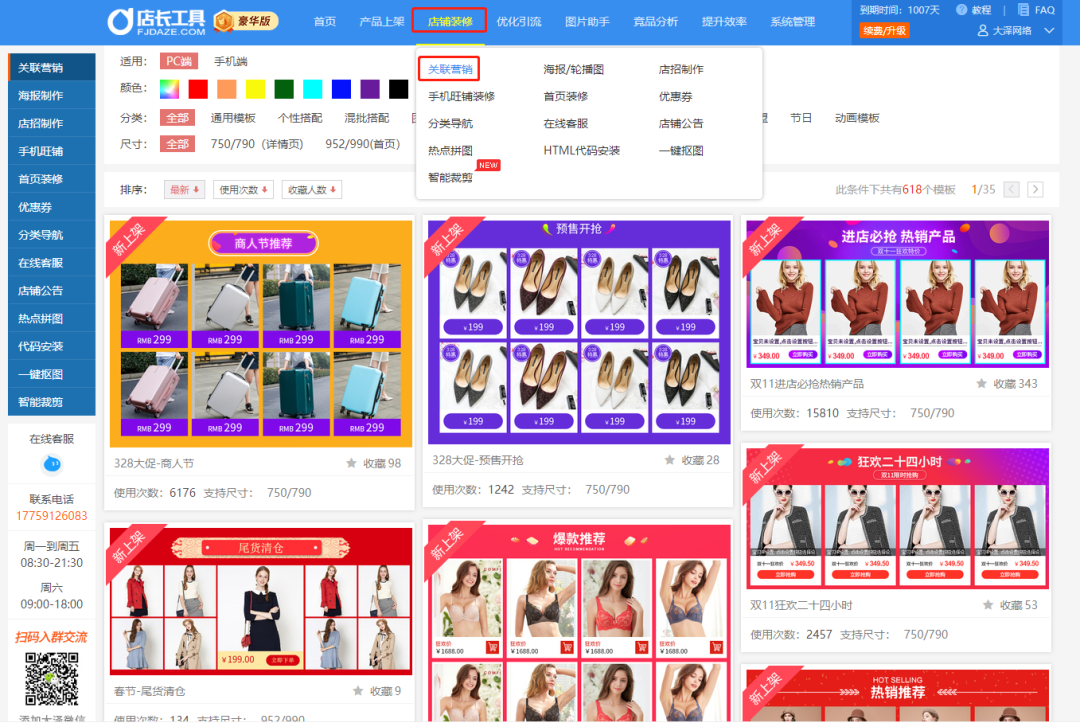Open the 系统管理 menu

(x=792, y=21)
